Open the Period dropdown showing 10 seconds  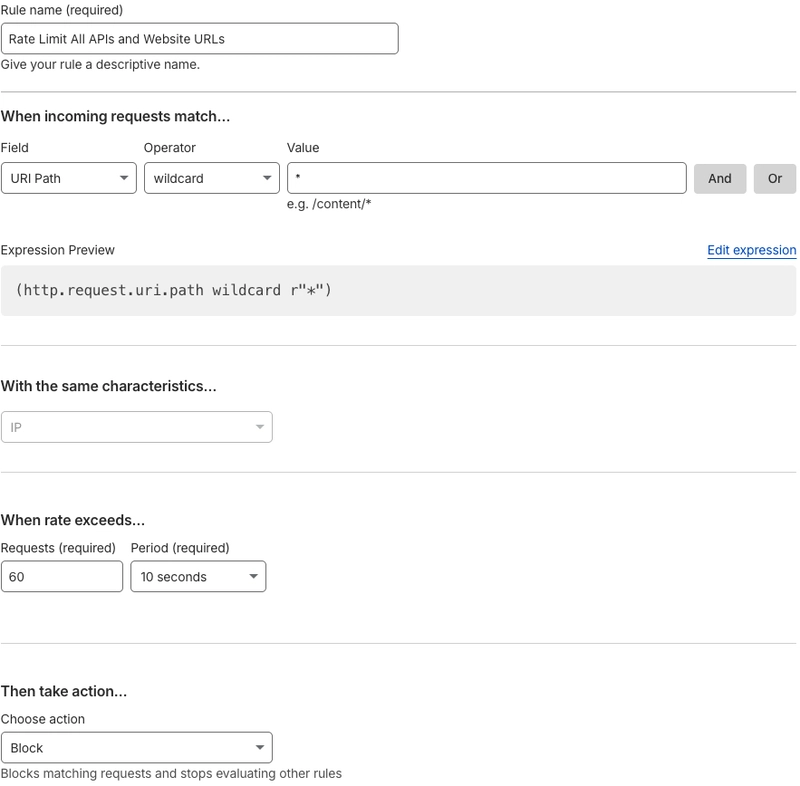click(x=198, y=576)
